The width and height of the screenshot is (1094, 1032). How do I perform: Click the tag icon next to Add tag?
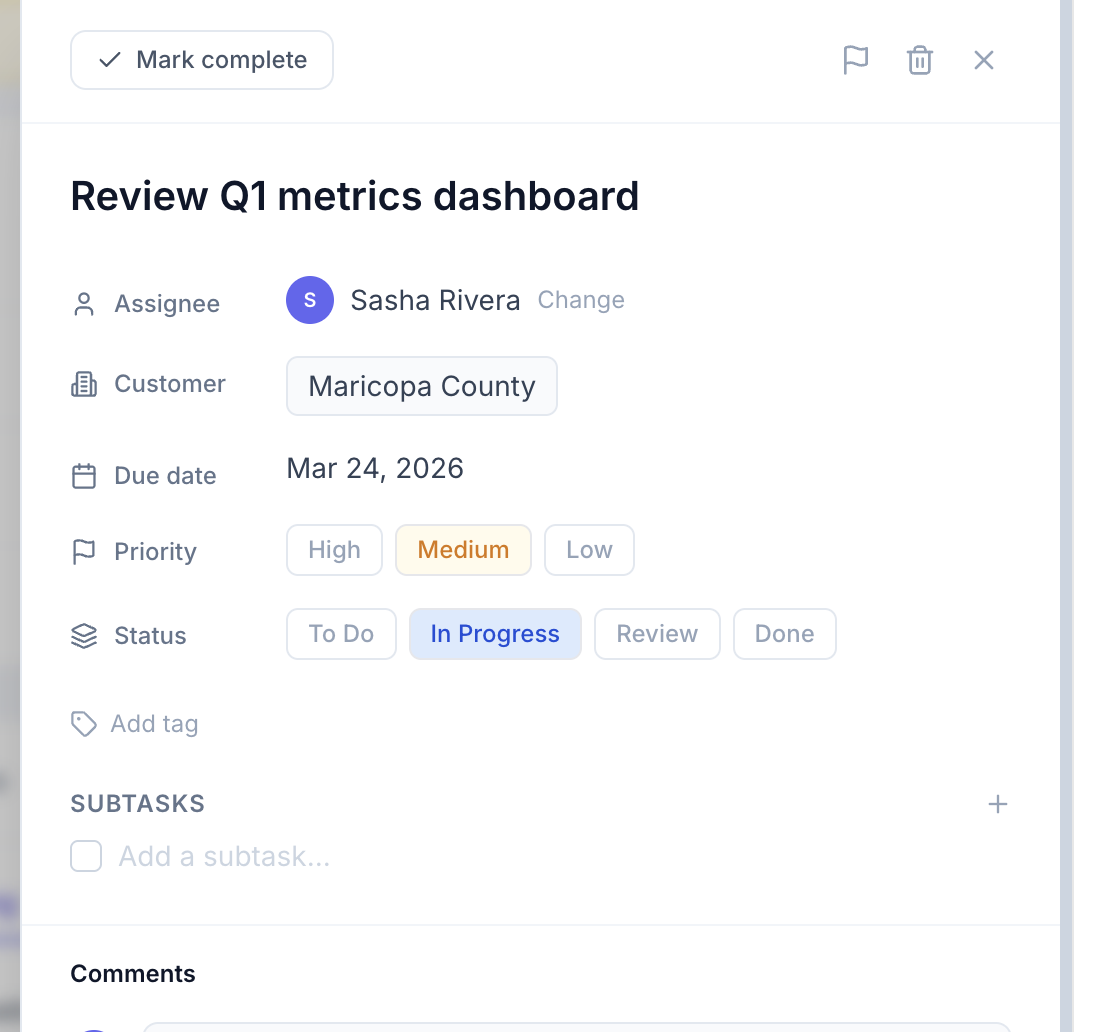(x=84, y=724)
